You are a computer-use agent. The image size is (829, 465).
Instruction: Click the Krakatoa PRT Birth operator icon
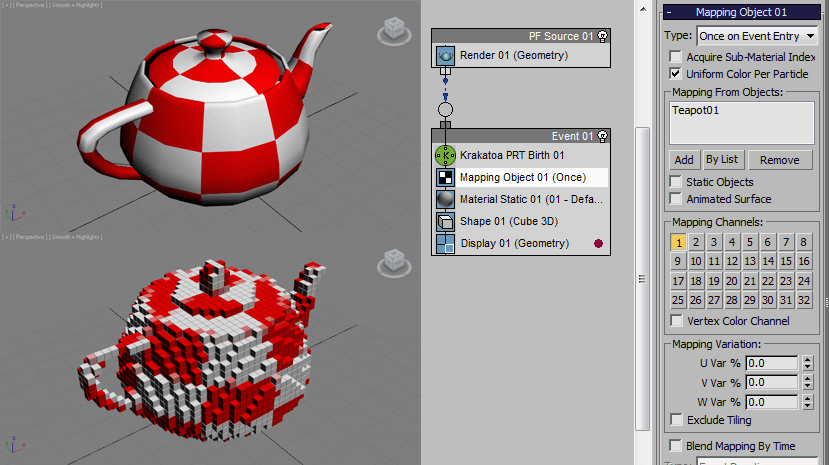[445, 156]
